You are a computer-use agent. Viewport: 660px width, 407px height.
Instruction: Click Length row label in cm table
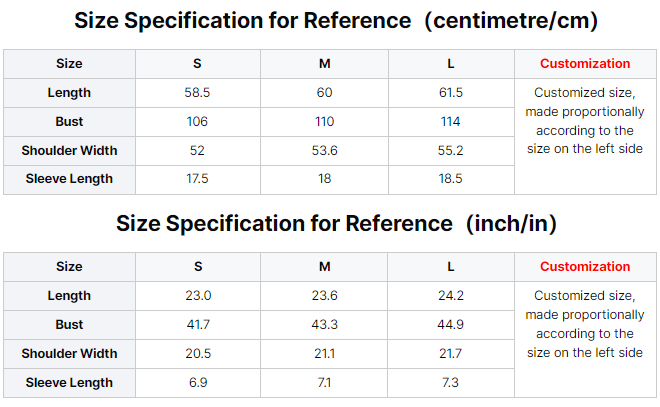69,92
